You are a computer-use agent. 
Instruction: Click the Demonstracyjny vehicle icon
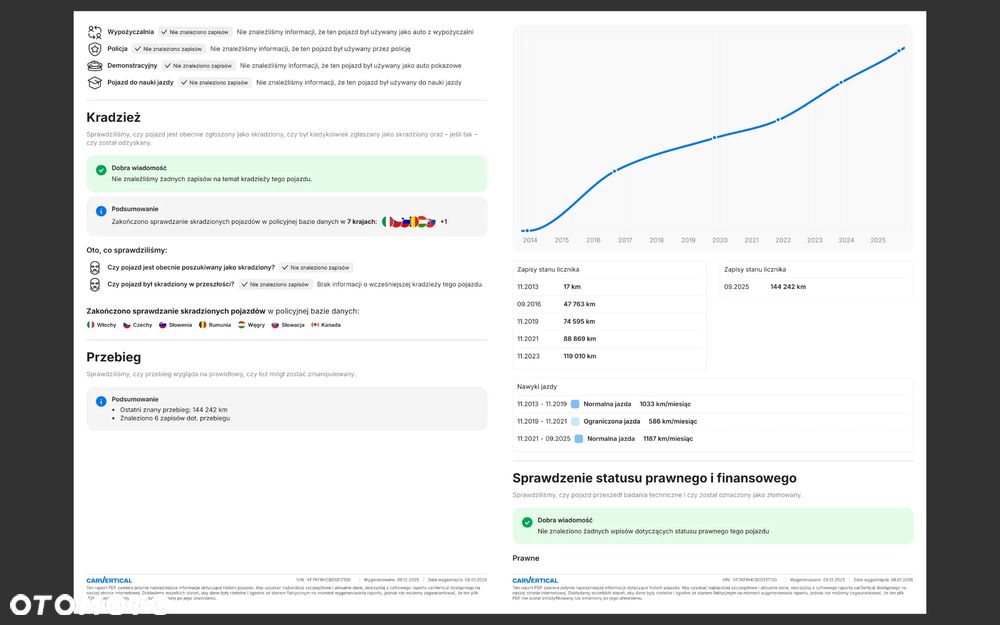[x=95, y=65]
